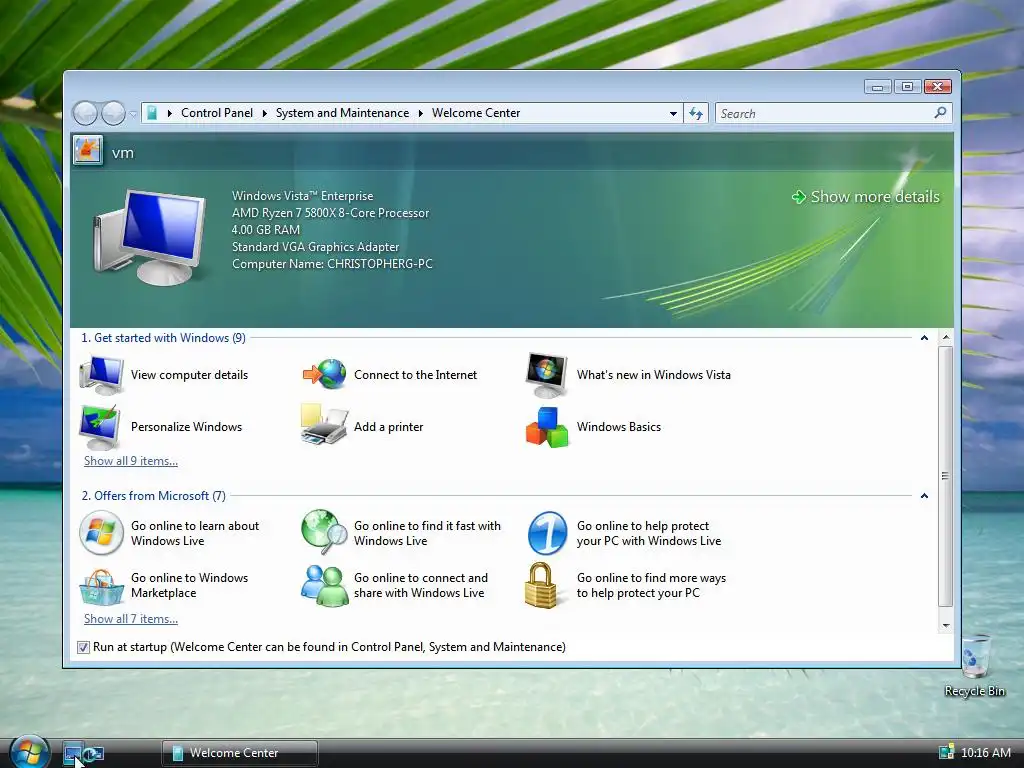Click Switch between windows quick launch icon
1024x768 pixels.
[x=93, y=754]
